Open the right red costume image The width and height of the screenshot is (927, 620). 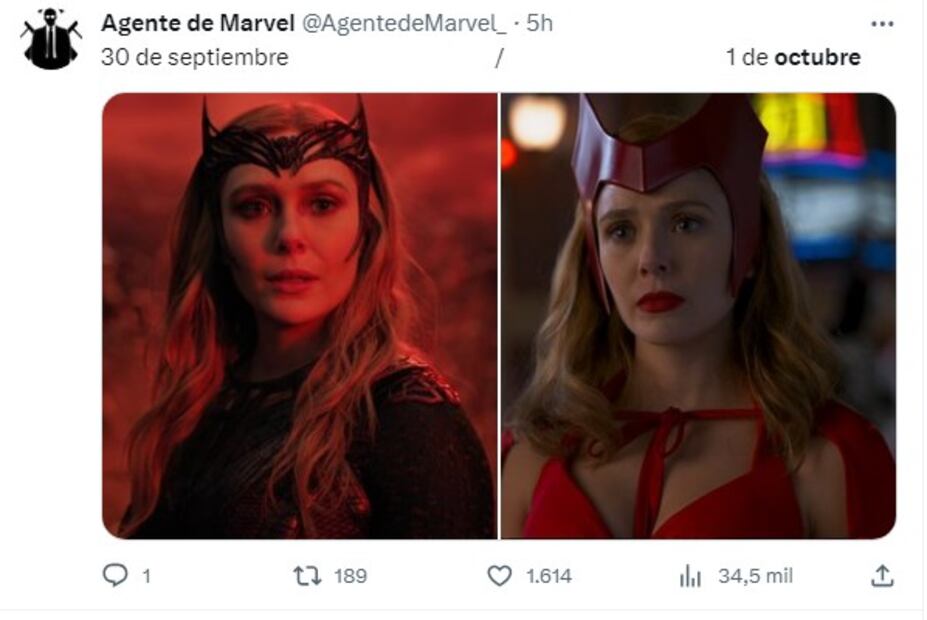pos(697,316)
